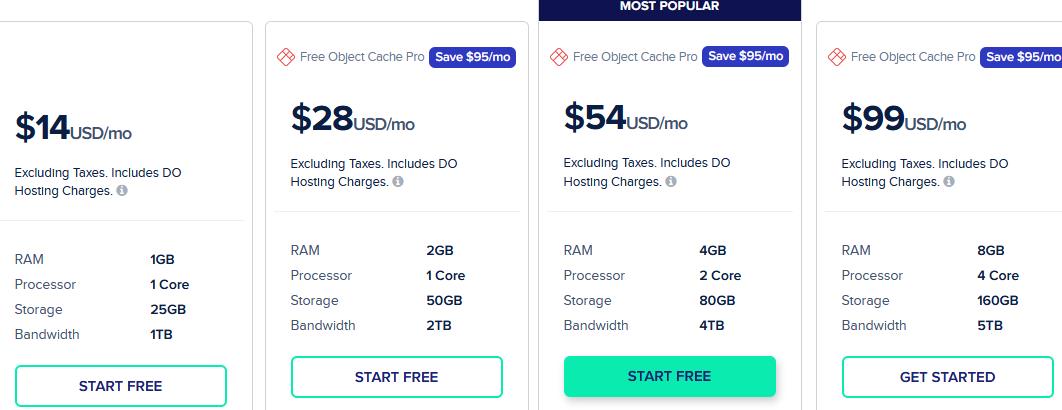
Task: Click info icon in $28 plan hosting note
Action: tap(398, 182)
